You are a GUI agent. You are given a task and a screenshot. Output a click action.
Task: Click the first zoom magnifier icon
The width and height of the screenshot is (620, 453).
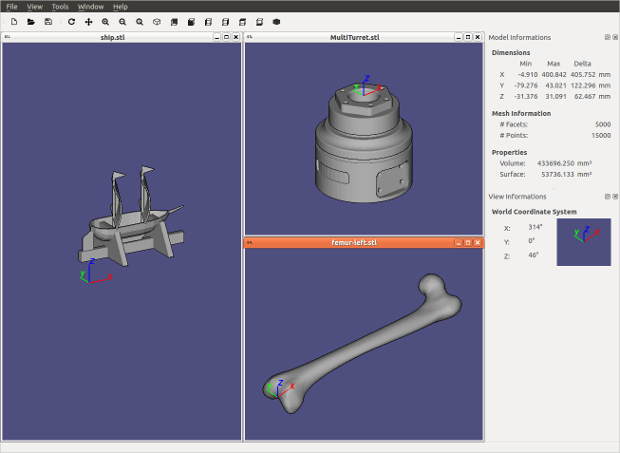coord(105,22)
